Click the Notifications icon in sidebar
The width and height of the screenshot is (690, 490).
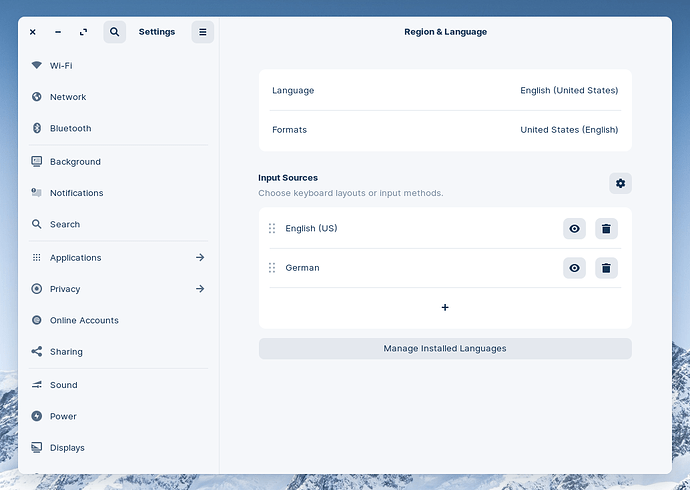pyautogui.click(x=37, y=193)
